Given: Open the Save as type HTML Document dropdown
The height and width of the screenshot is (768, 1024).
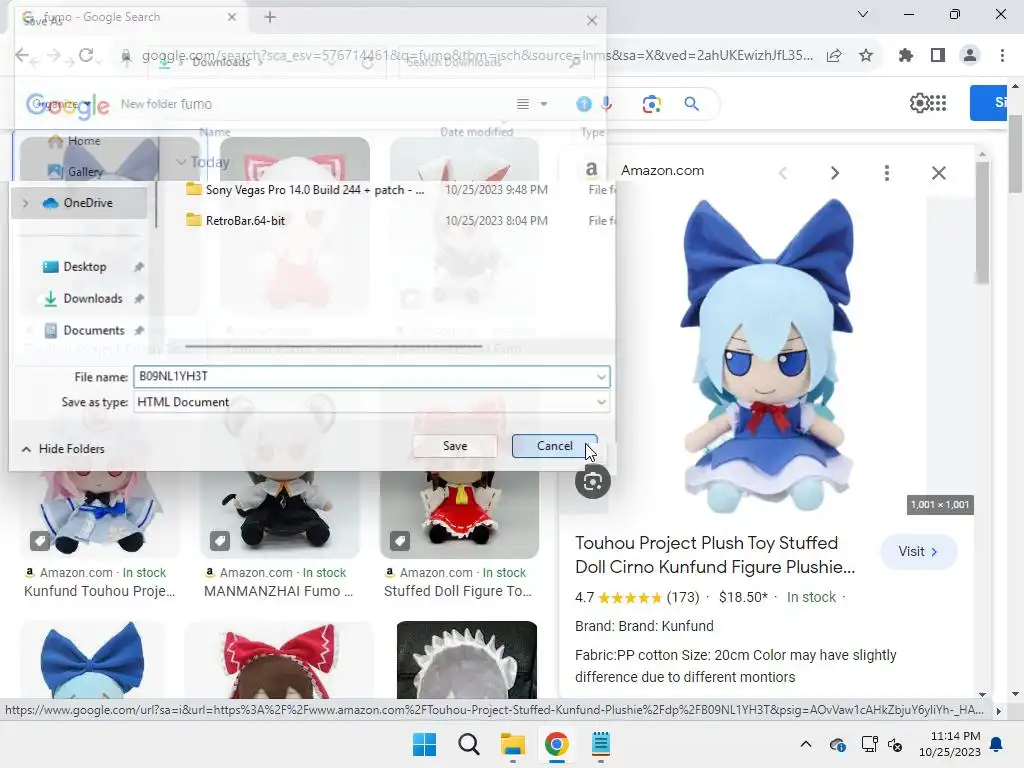Looking at the screenshot, I should (x=372, y=402).
